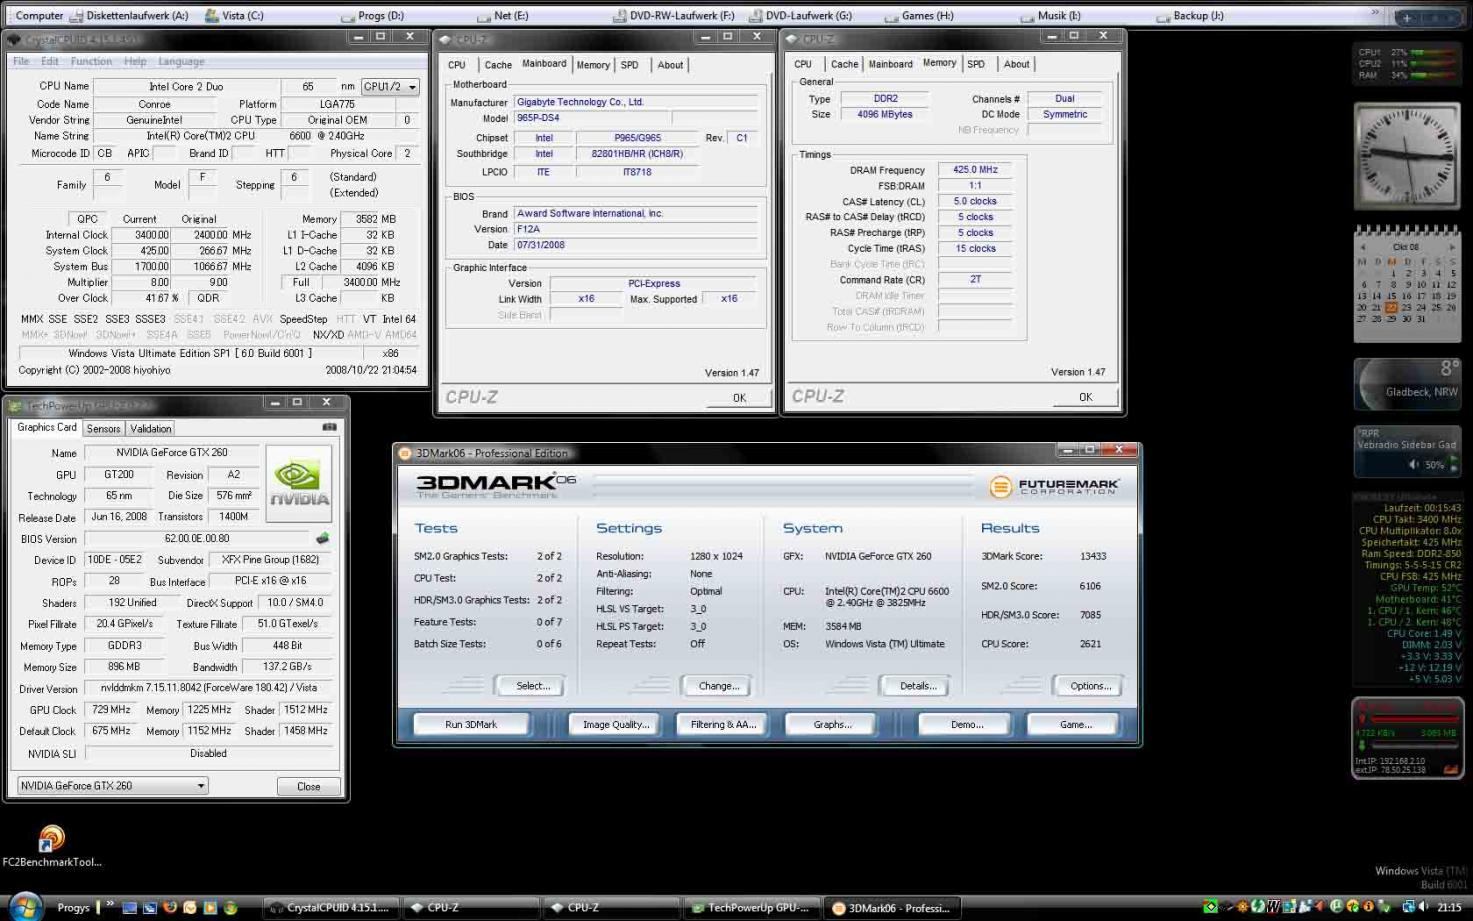Click OK in CPU-Z Memory window
Image resolution: width=1473 pixels, height=921 pixels.
[x=1085, y=397]
